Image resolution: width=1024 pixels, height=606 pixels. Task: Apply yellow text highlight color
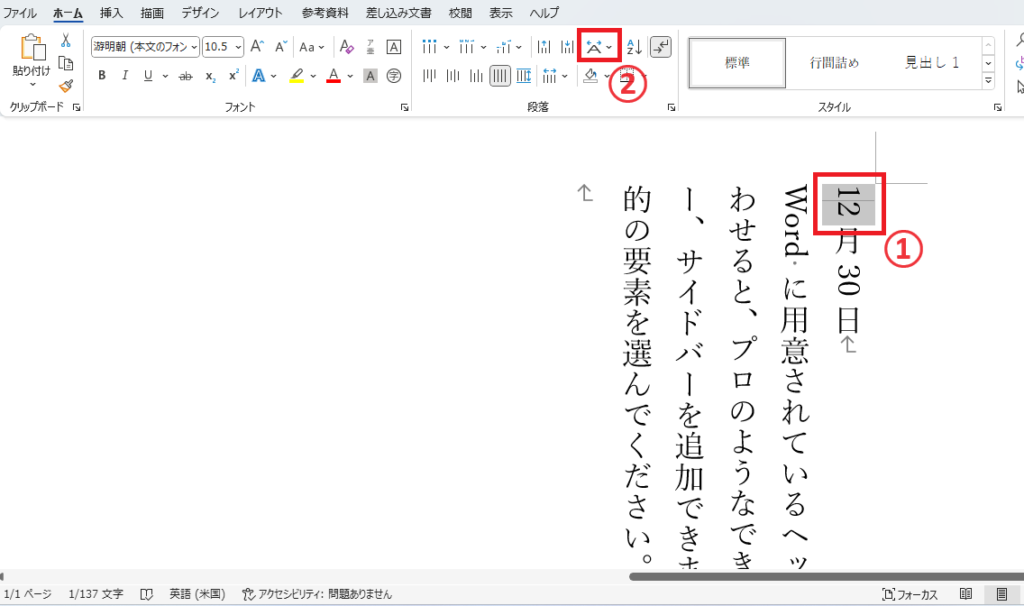(x=297, y=76)
